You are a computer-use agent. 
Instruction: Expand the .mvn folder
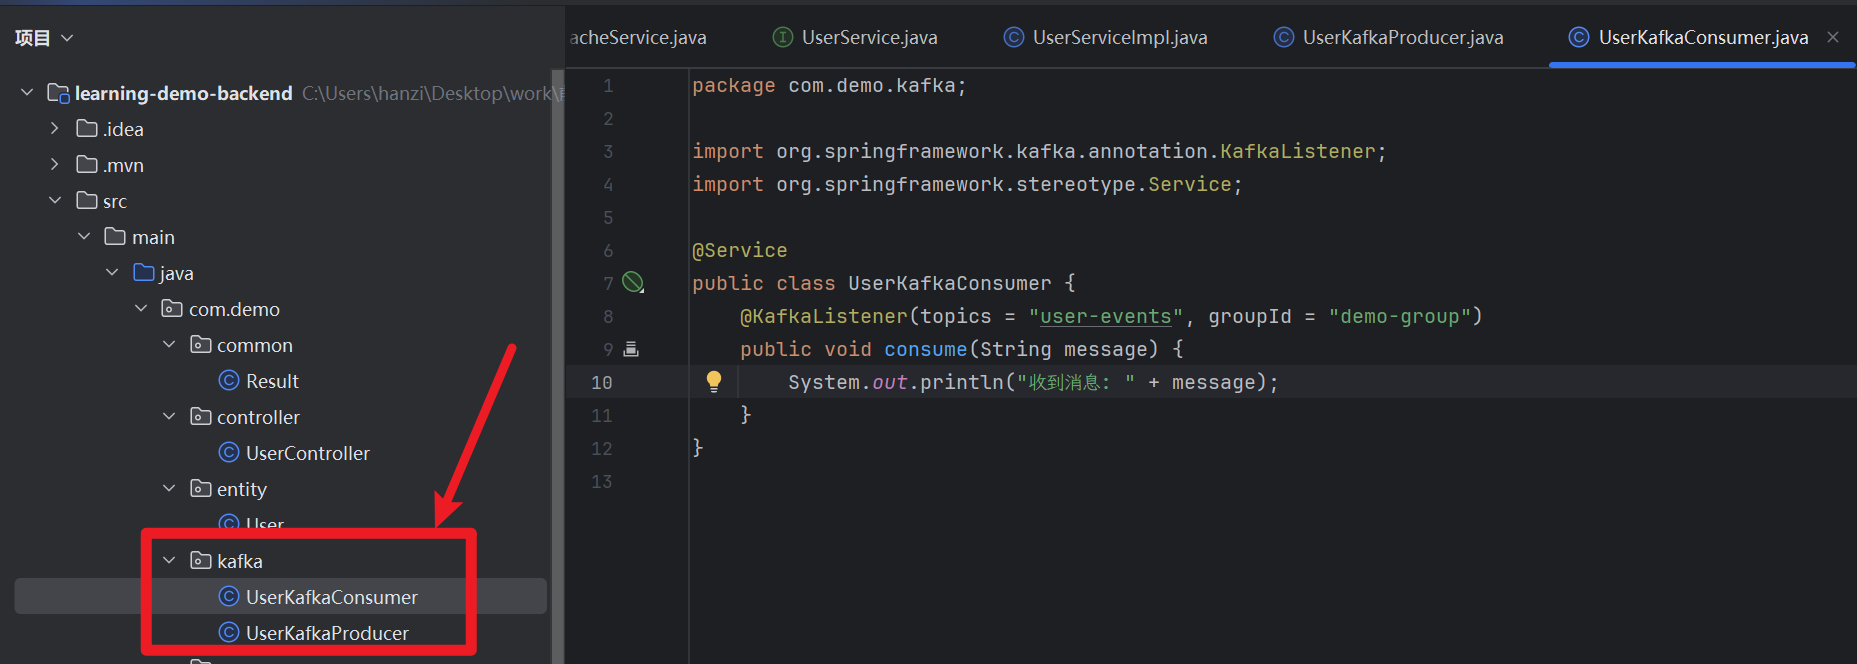point(55,165)
